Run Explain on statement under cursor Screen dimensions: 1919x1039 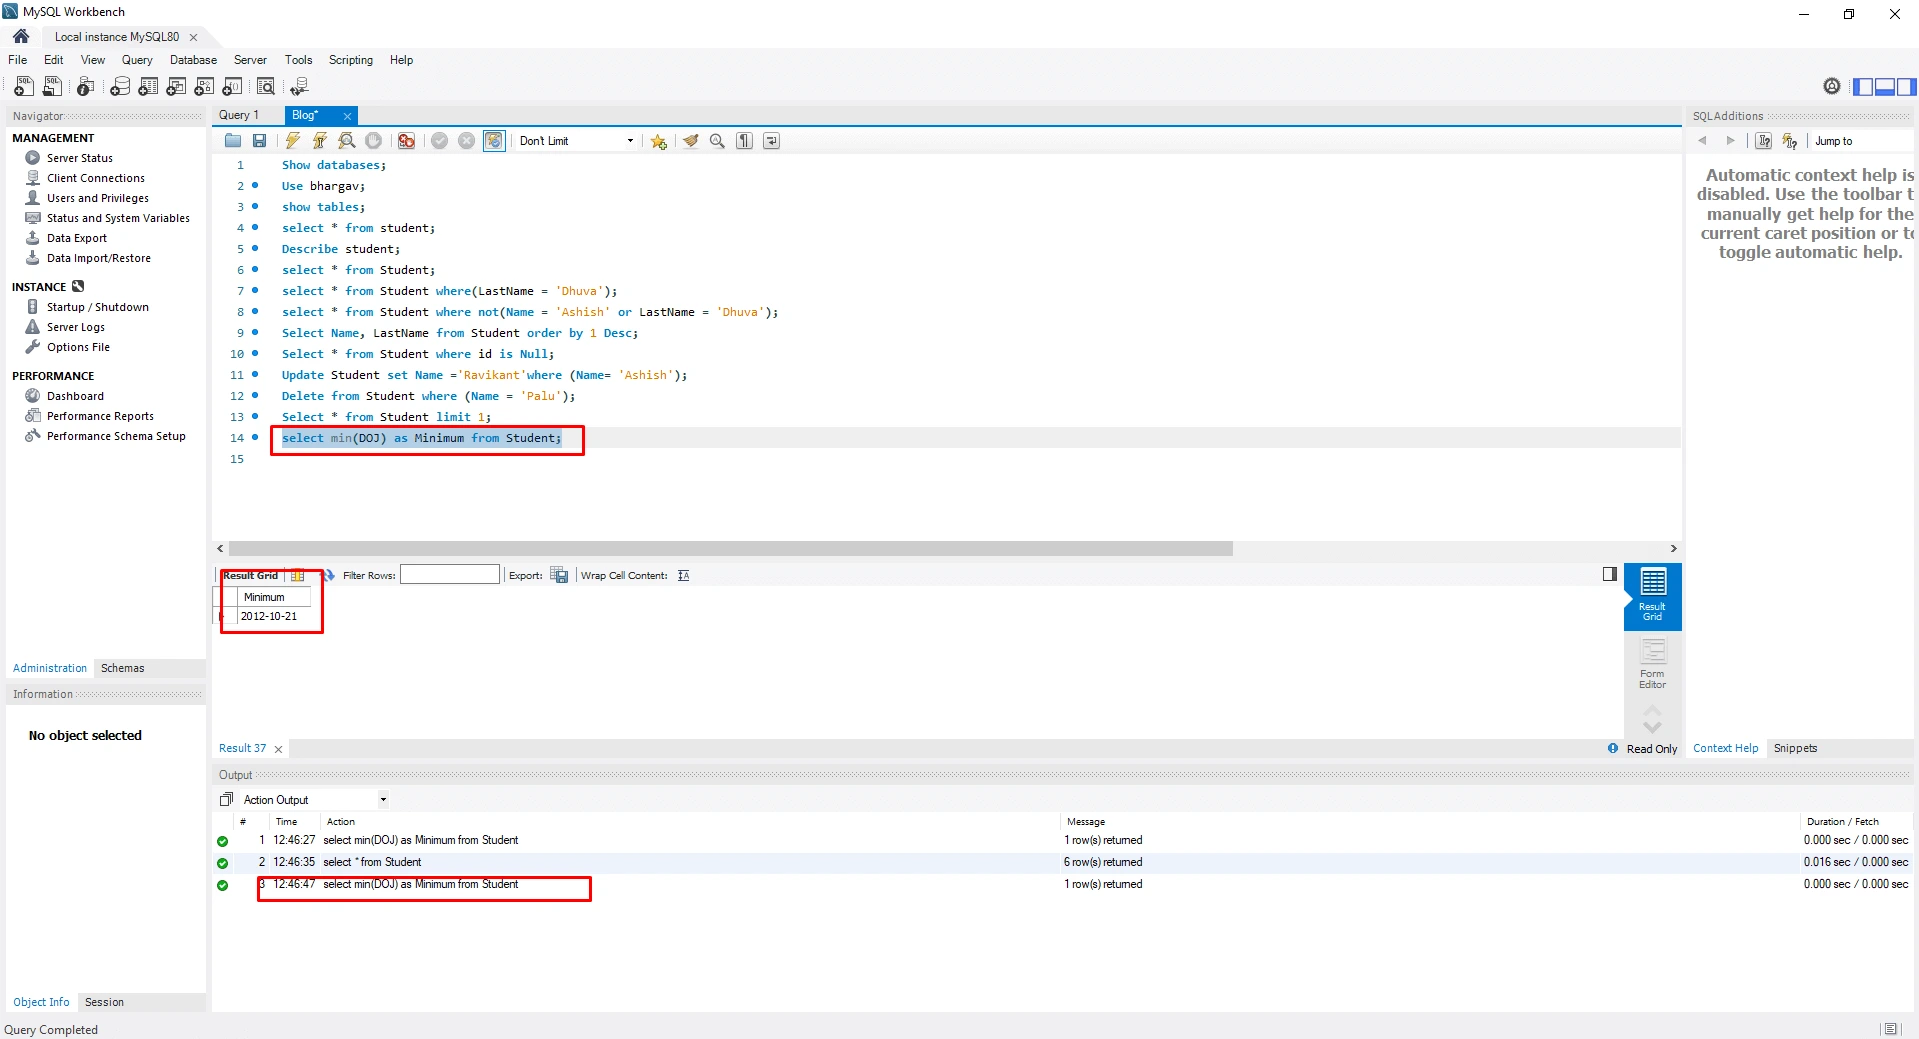346,141
